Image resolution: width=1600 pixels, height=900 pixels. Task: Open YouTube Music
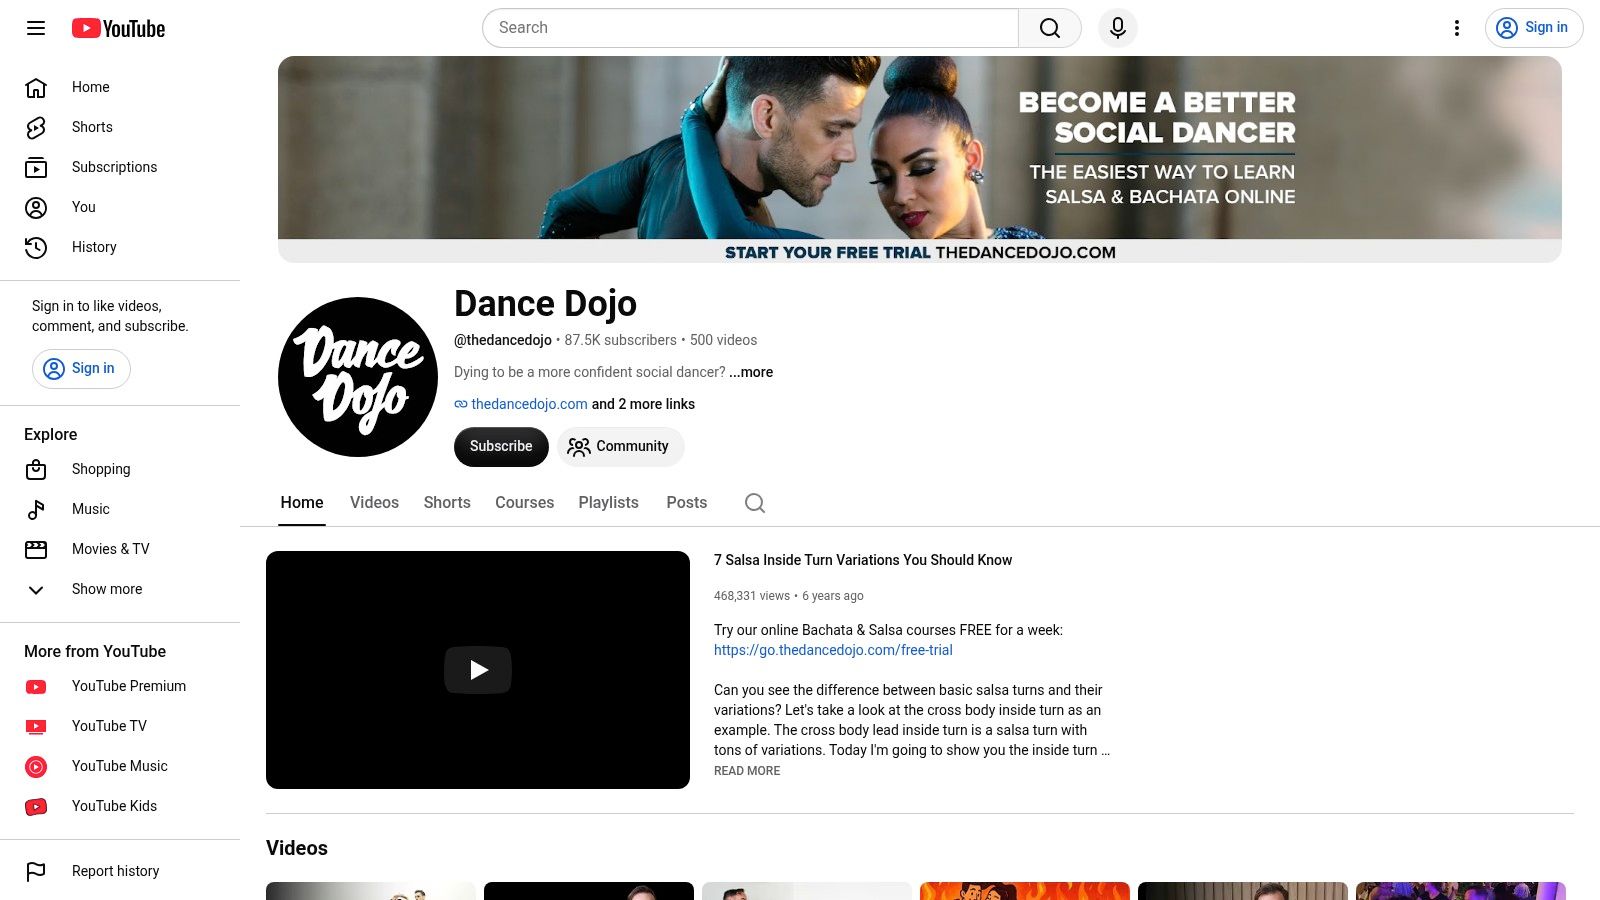tap(120, 766)
